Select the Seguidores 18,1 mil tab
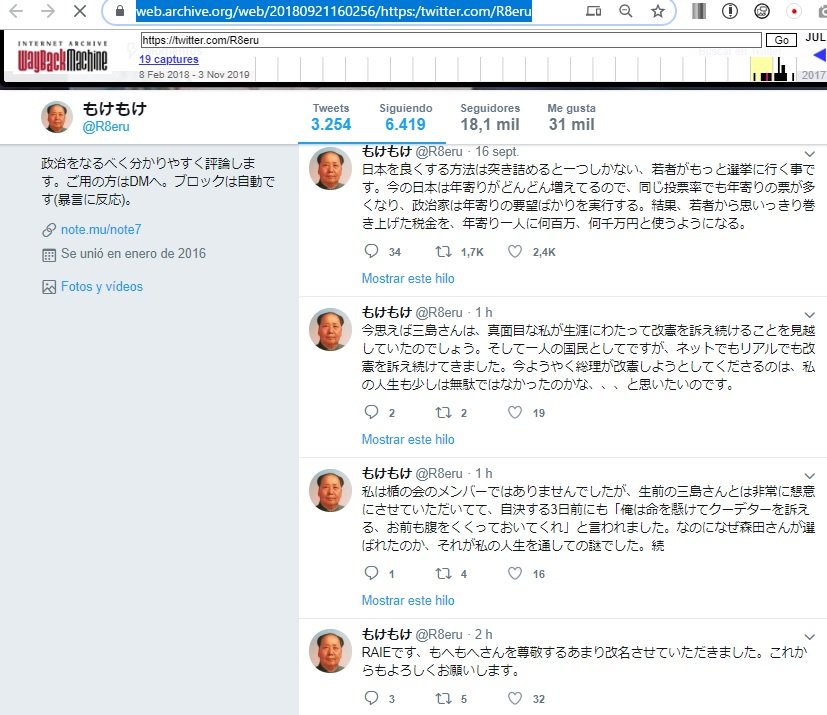 point(490,117)
